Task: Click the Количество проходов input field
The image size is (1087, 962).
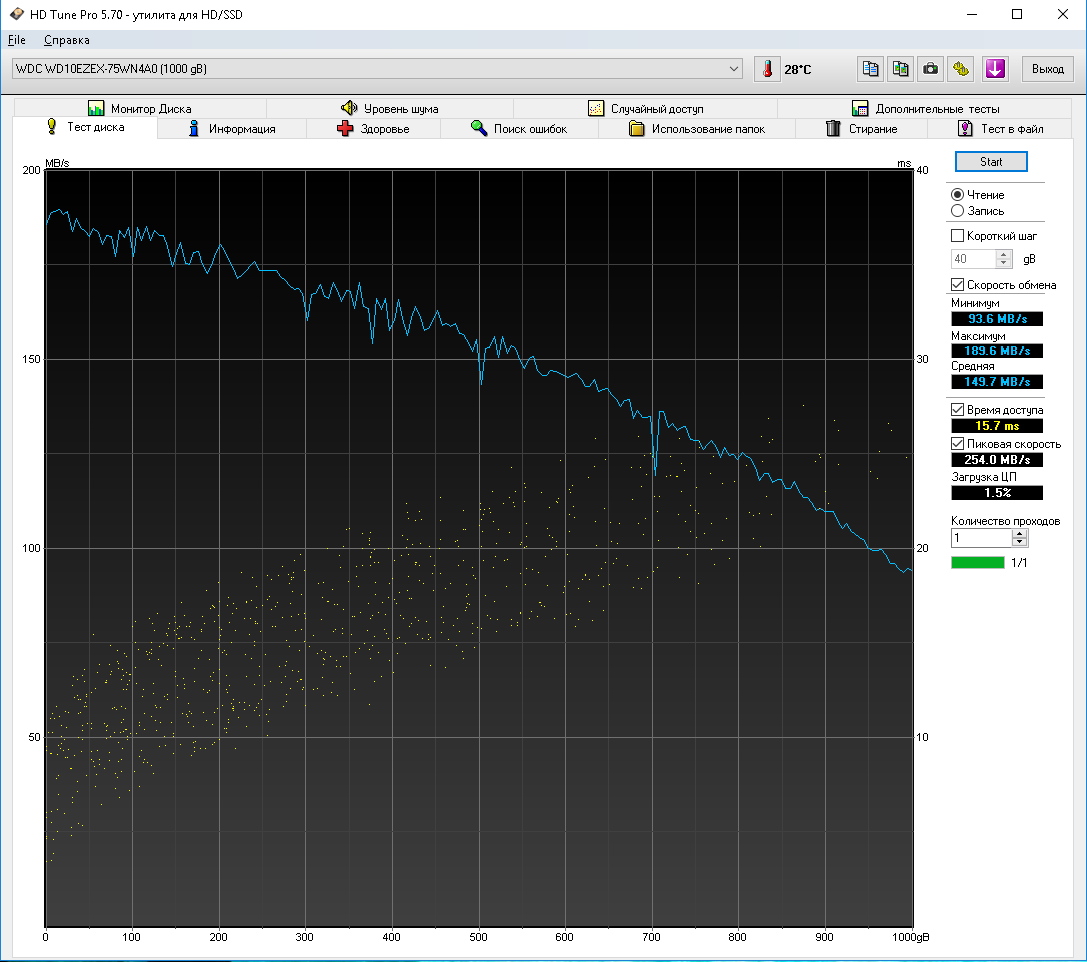Action: pyautogui.click(x=981, y=538)
